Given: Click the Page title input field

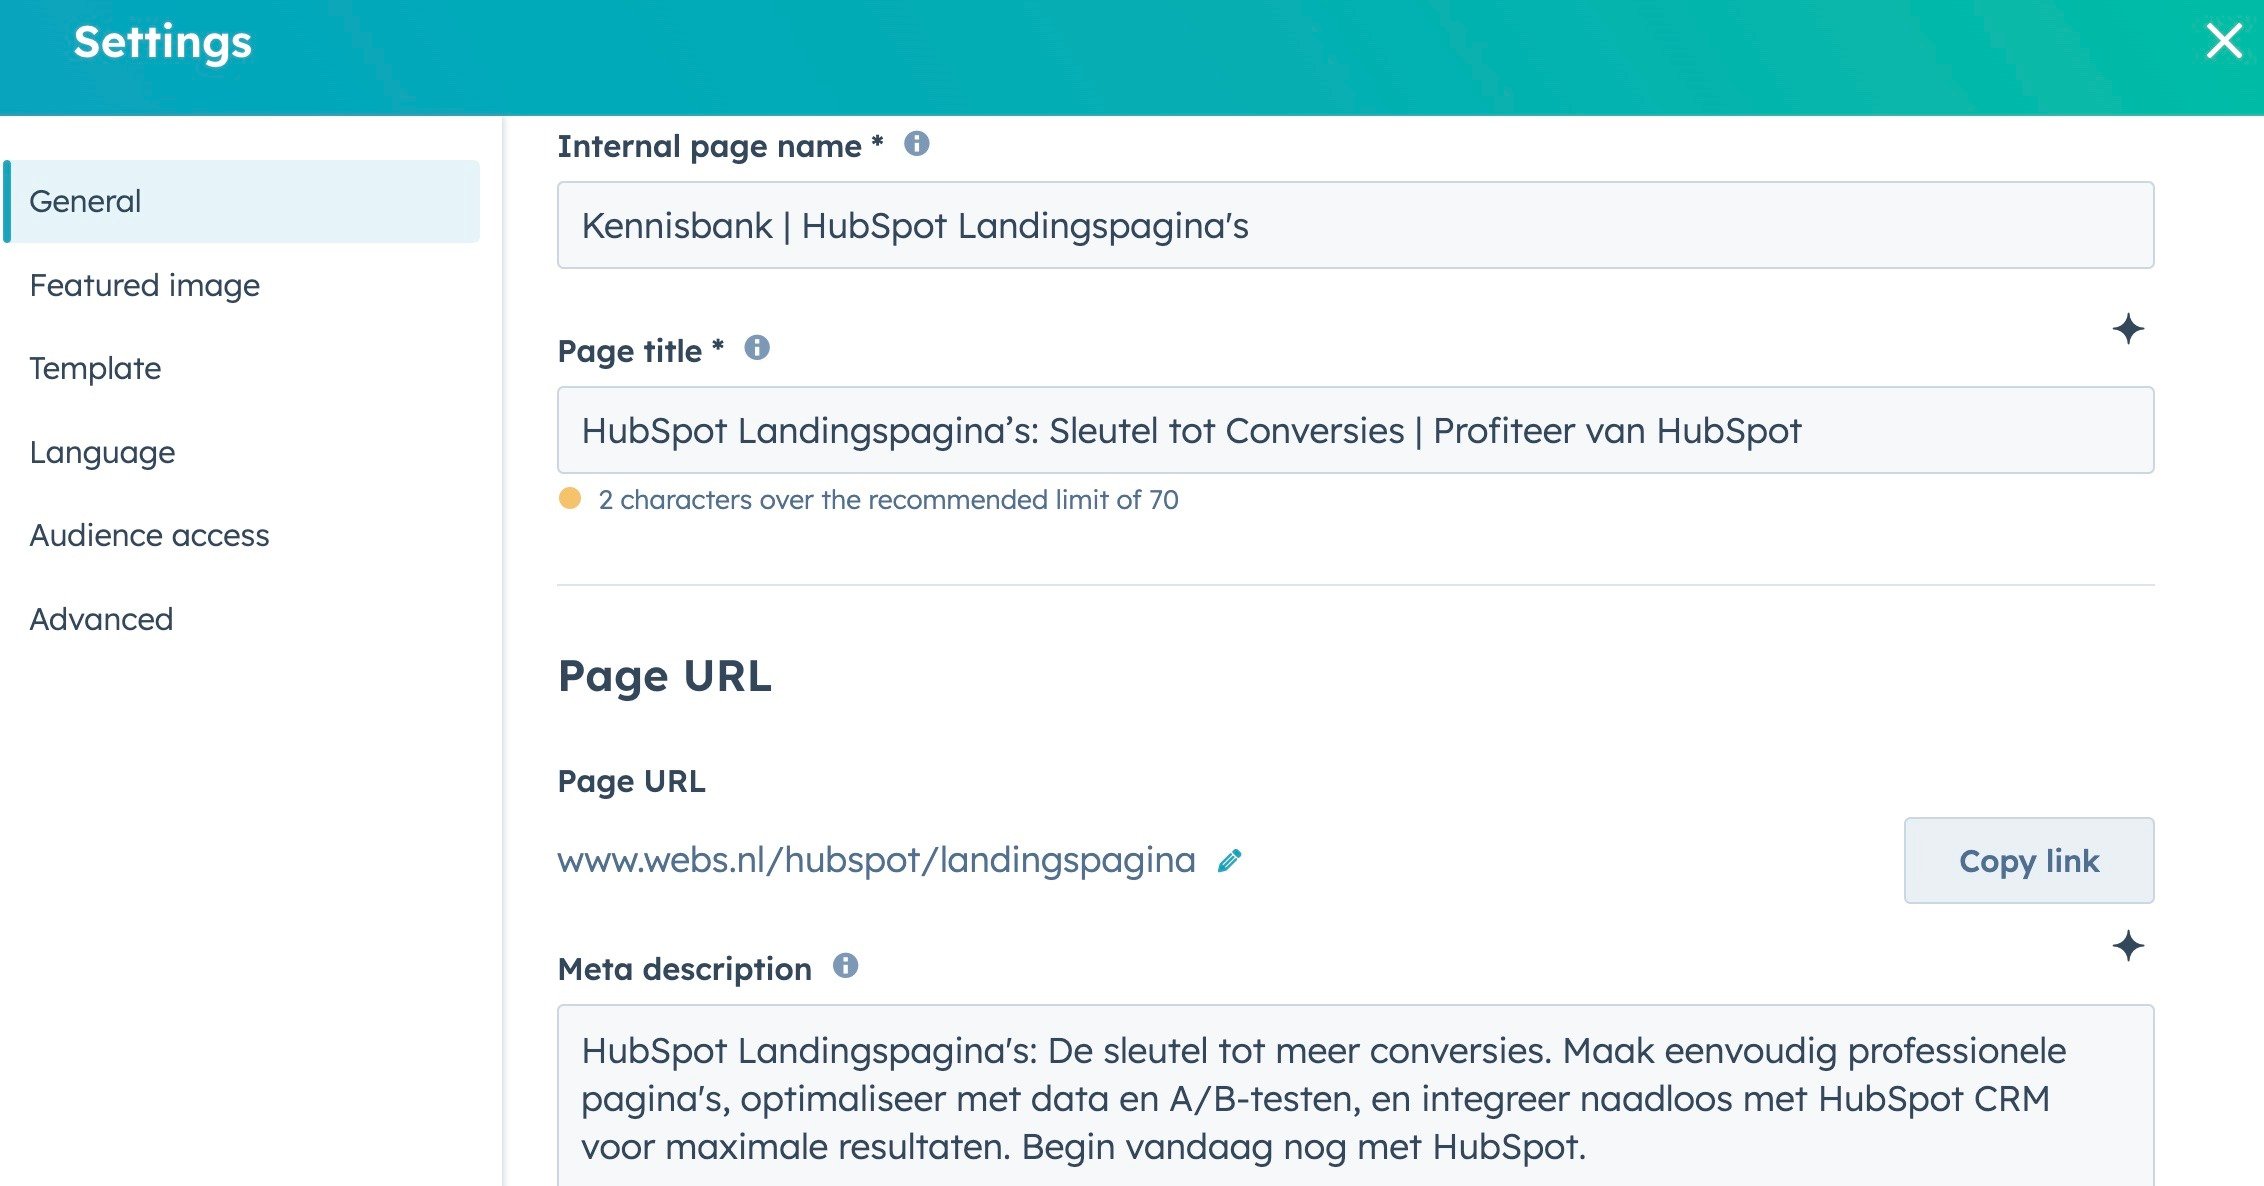Looking at the screenshot, I should pos(1354,430).
